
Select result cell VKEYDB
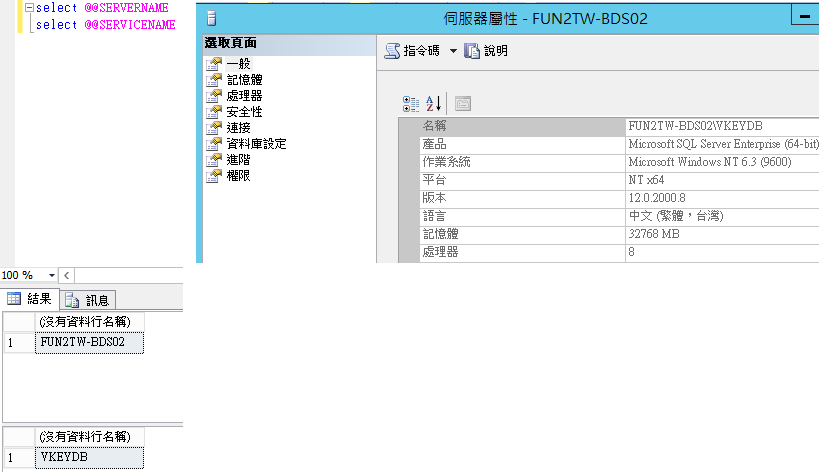[89, 457]
